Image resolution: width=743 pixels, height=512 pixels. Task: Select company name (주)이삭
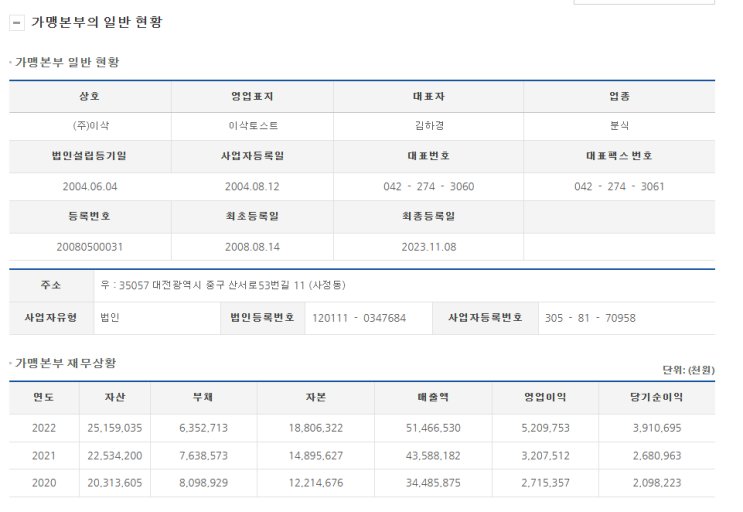(x=91, y=126)
